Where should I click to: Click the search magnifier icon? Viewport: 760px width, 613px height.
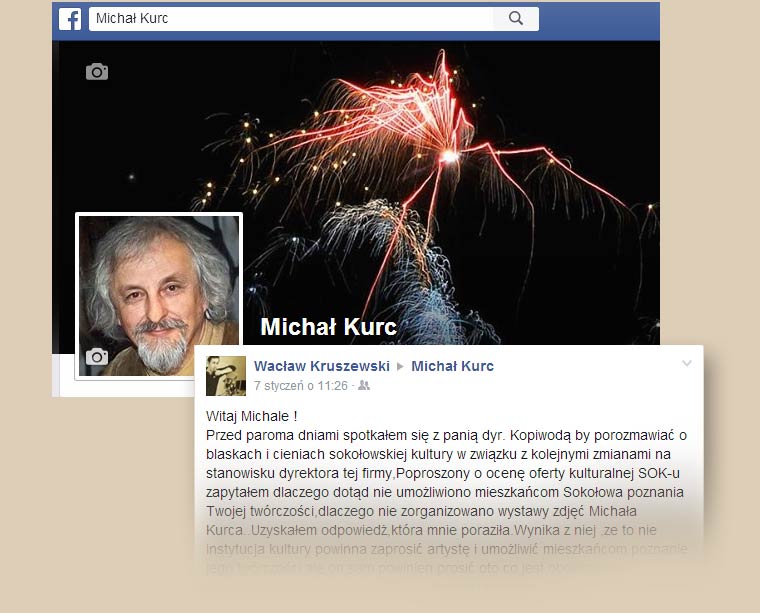pos(516,18)
